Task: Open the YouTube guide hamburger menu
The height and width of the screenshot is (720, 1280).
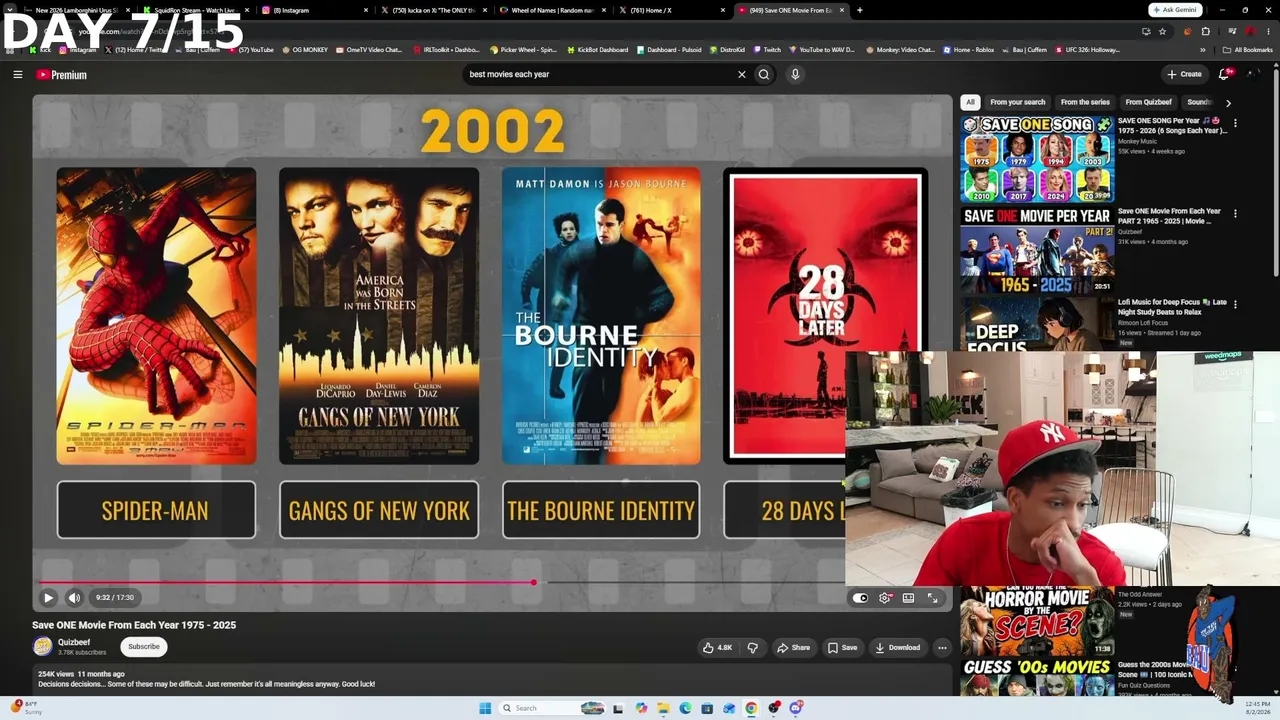Action: click(x=17, y=74)
